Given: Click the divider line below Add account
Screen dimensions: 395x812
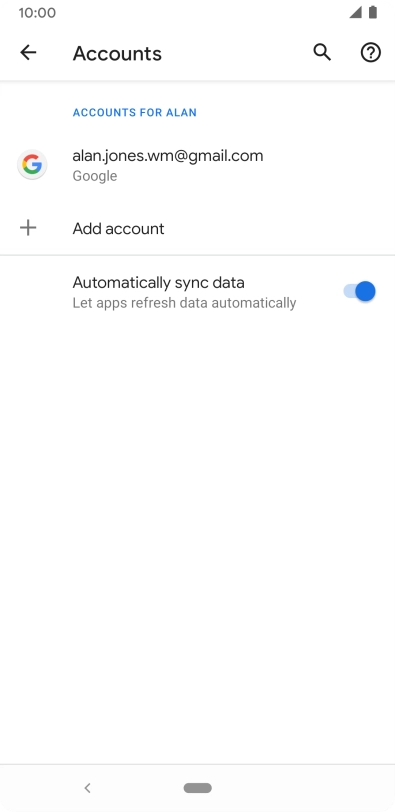Looking at the screenshot, I should [x=197, y=255].
